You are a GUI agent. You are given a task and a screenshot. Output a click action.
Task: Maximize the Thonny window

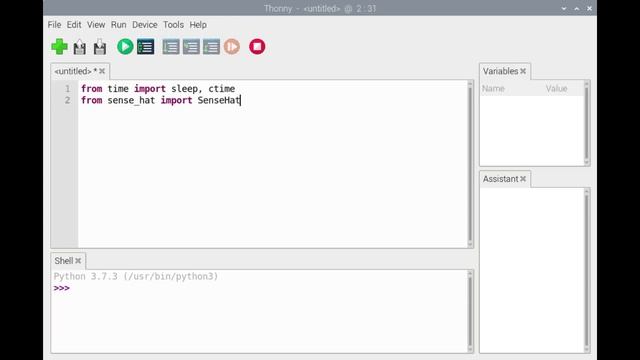click(577, 8)
